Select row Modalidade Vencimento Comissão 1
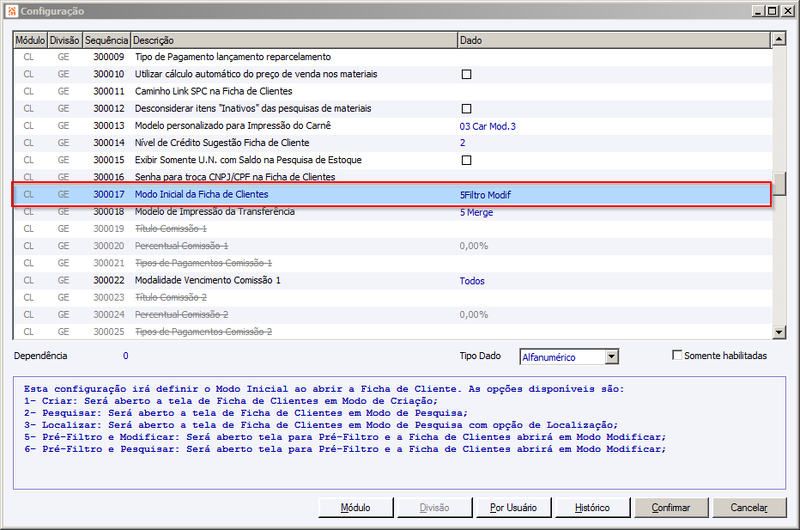 tap(392, 280)
